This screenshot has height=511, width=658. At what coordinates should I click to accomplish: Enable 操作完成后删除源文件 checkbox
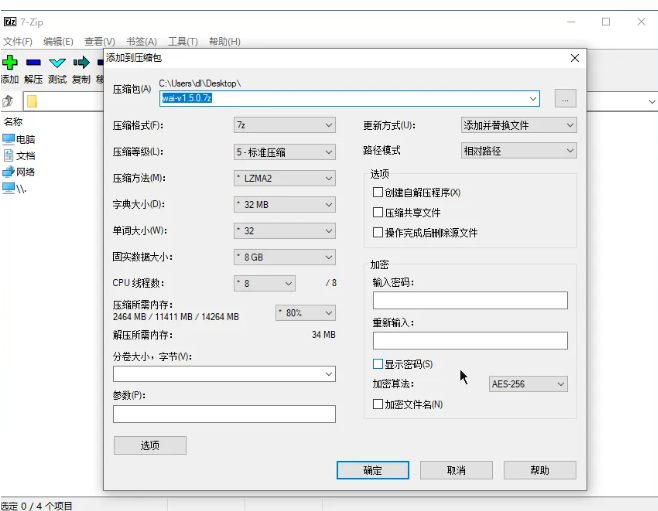(378, 232)
